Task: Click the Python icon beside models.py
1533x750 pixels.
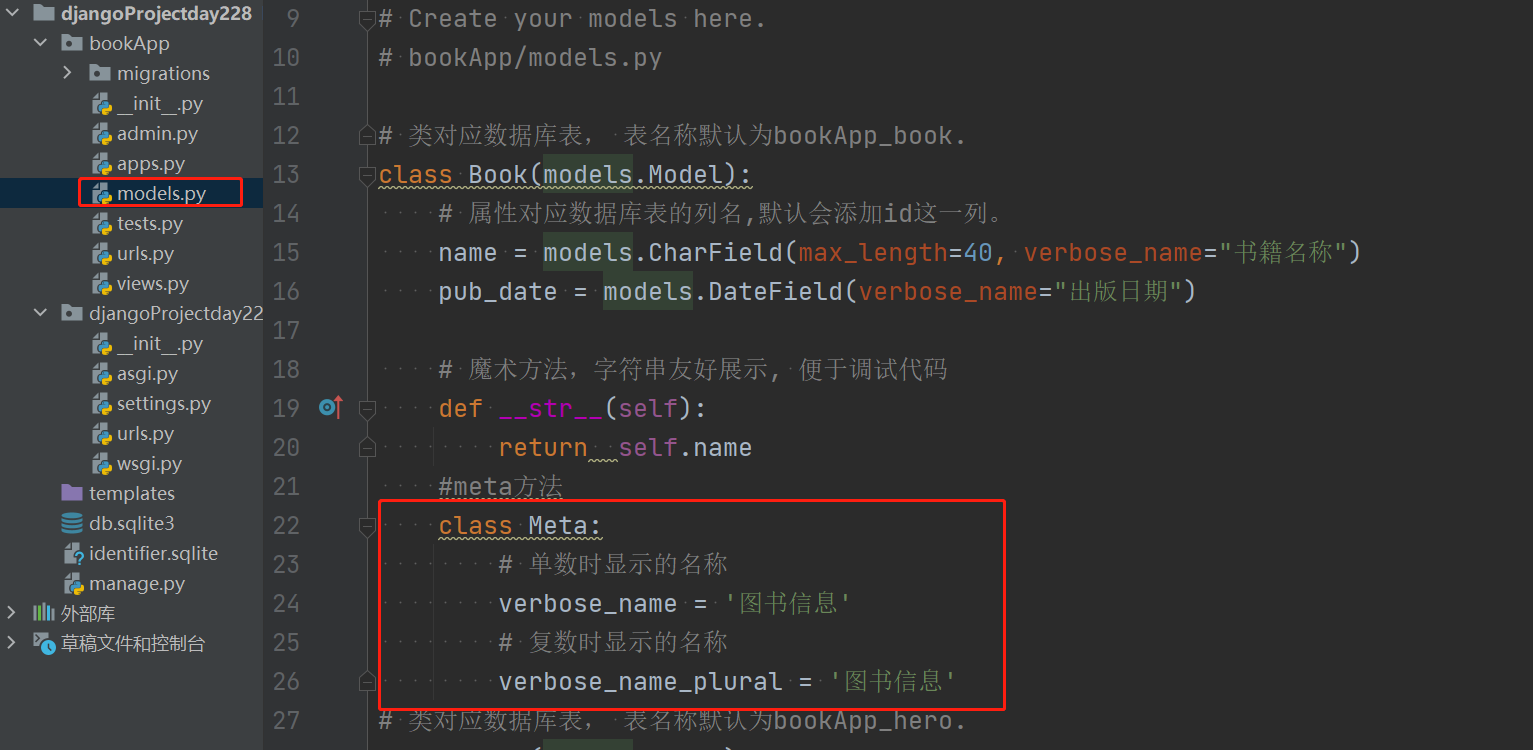Action: [101, 194]
